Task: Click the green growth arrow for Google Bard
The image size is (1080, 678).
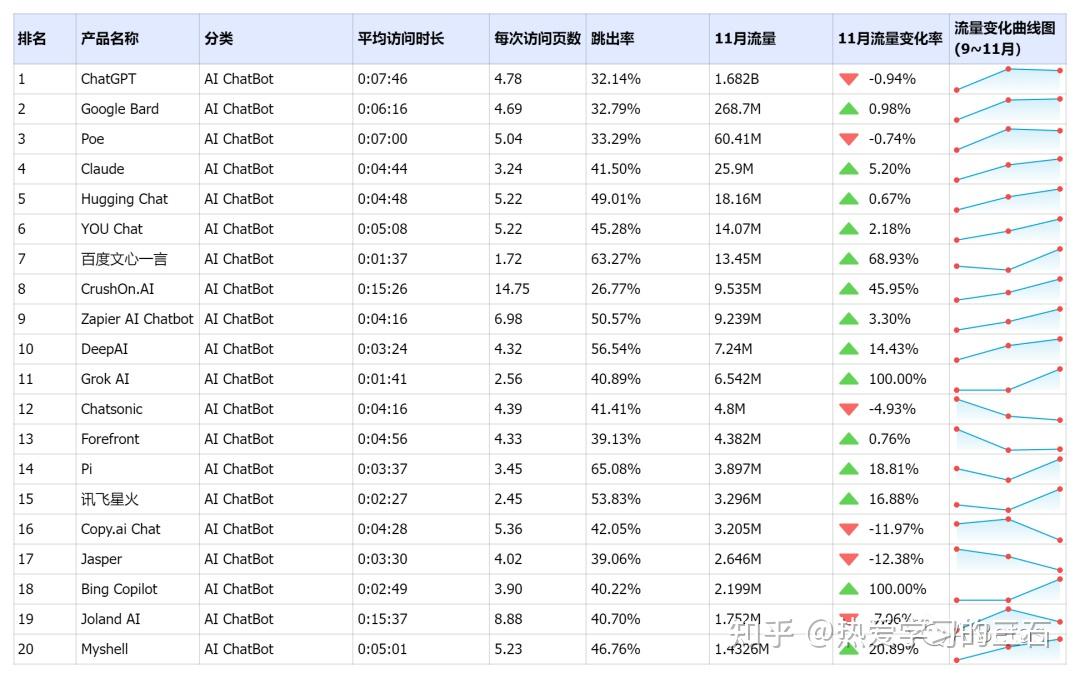Action: [849, 109]
